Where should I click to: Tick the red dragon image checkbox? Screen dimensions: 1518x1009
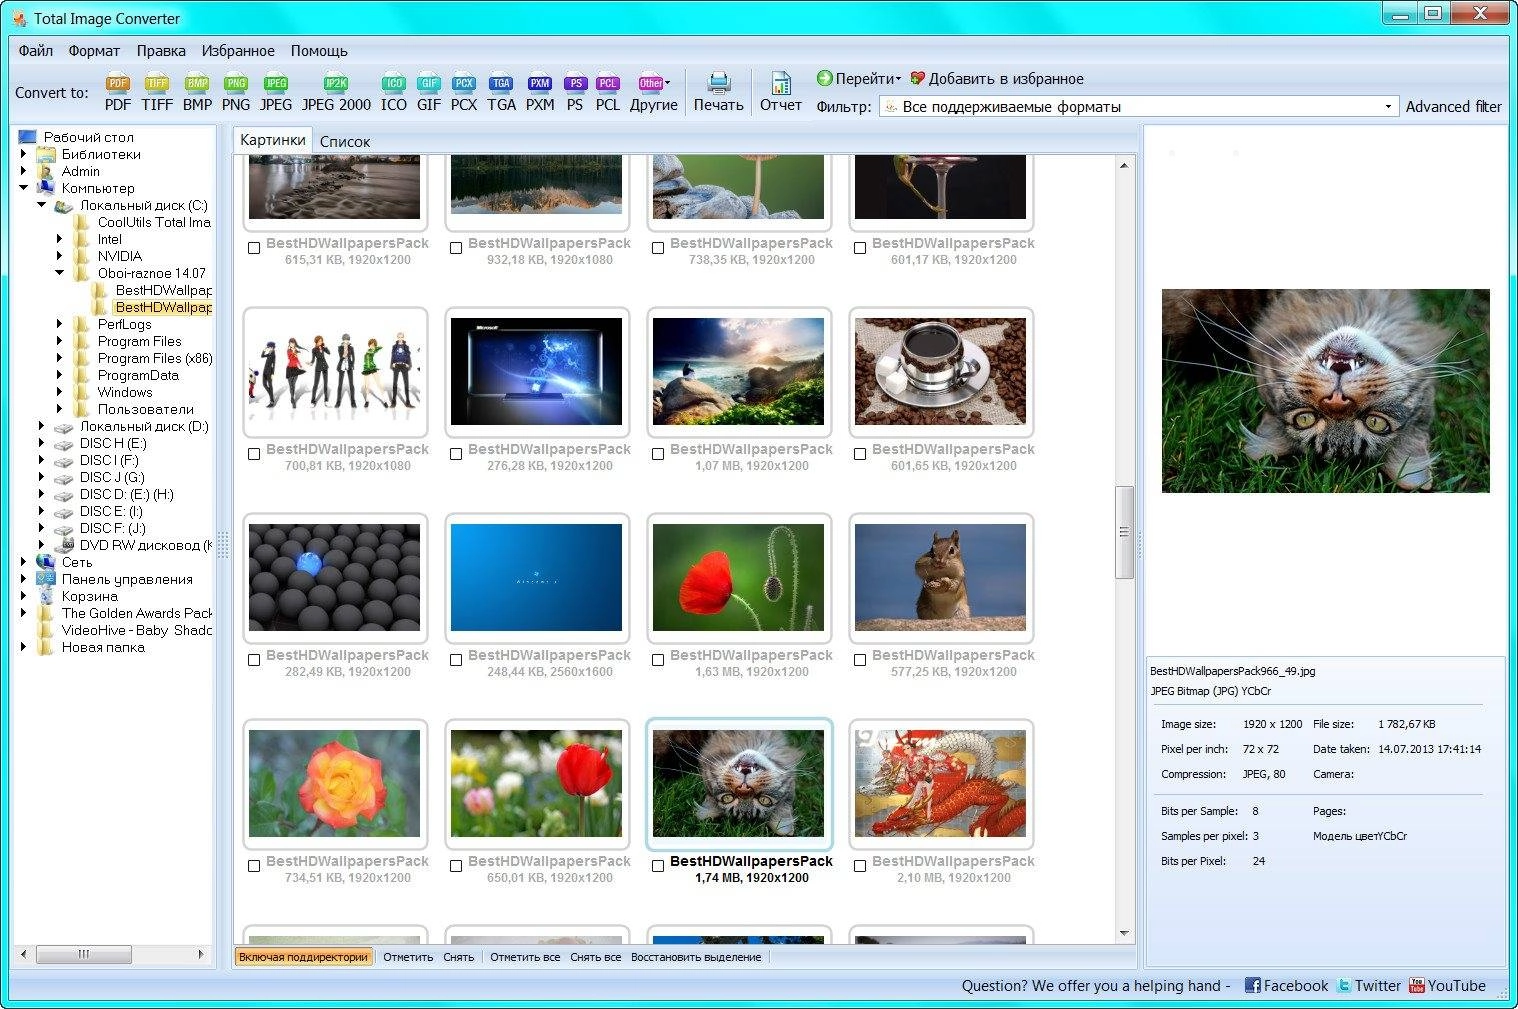pos(860,866)
